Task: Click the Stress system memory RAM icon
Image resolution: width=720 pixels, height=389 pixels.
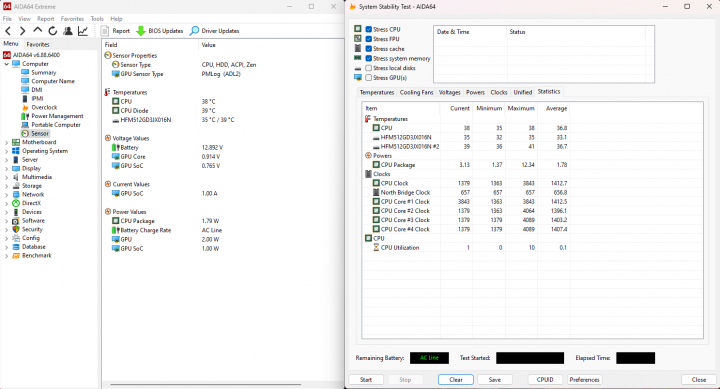Action: pyautogui.click(x=358, y=58)
